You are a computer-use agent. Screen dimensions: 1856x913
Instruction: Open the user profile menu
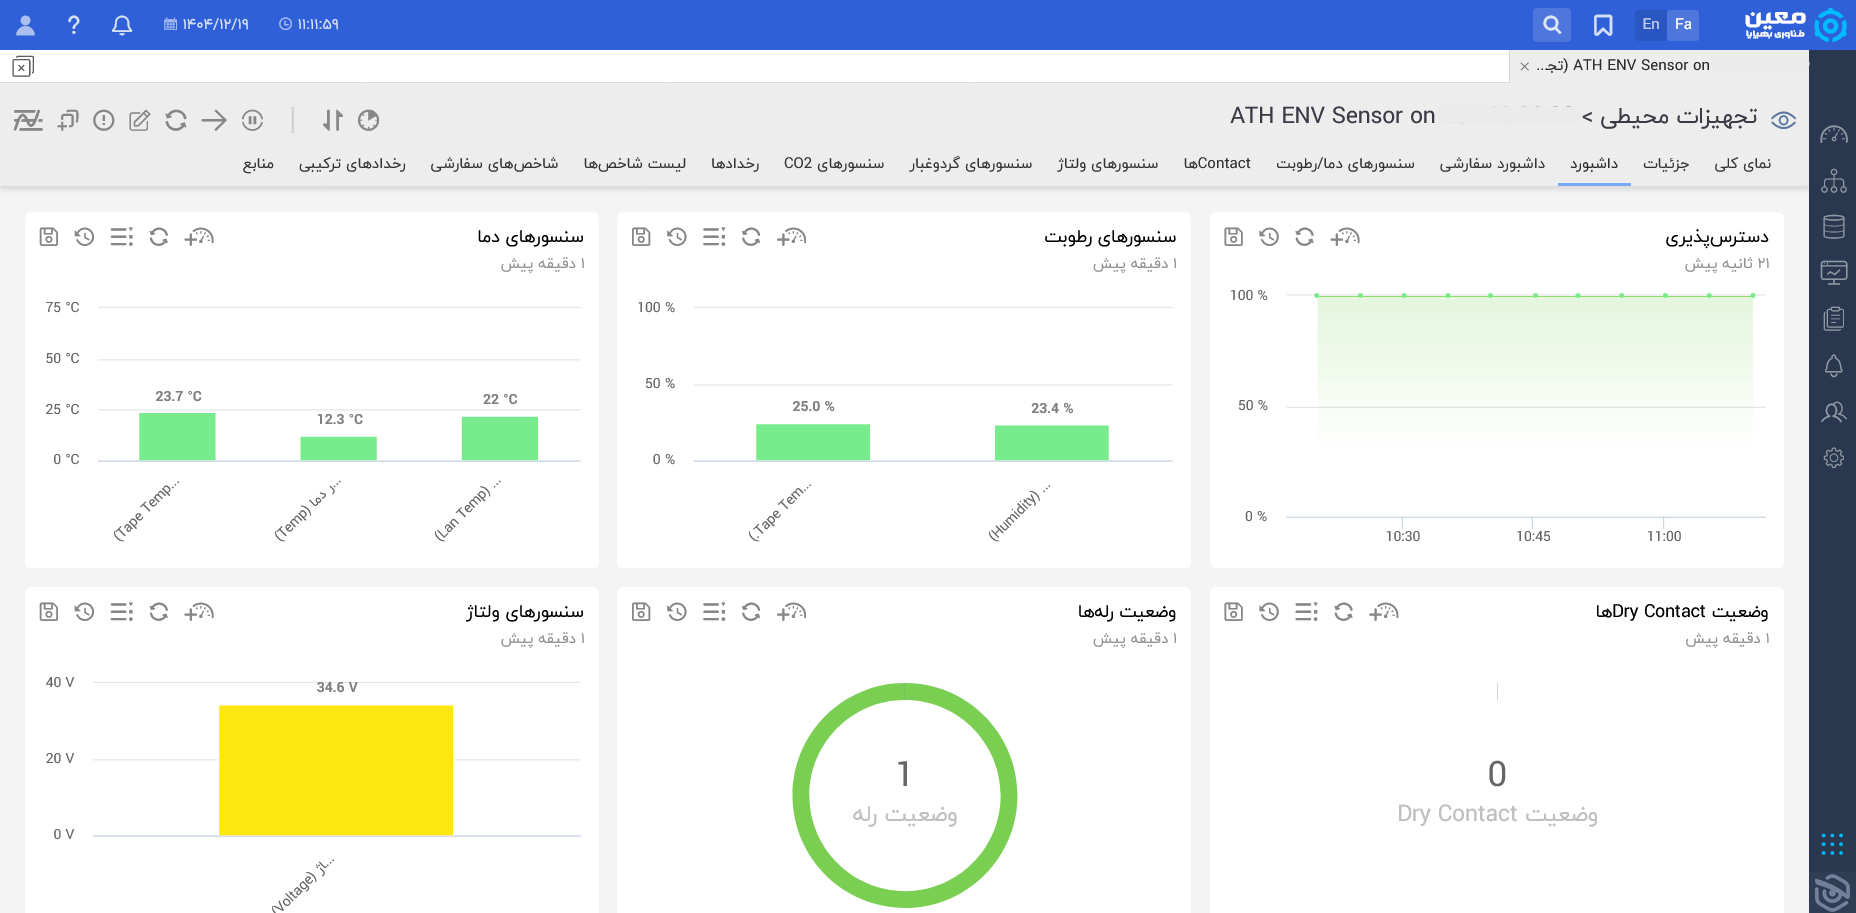[26, 25]
